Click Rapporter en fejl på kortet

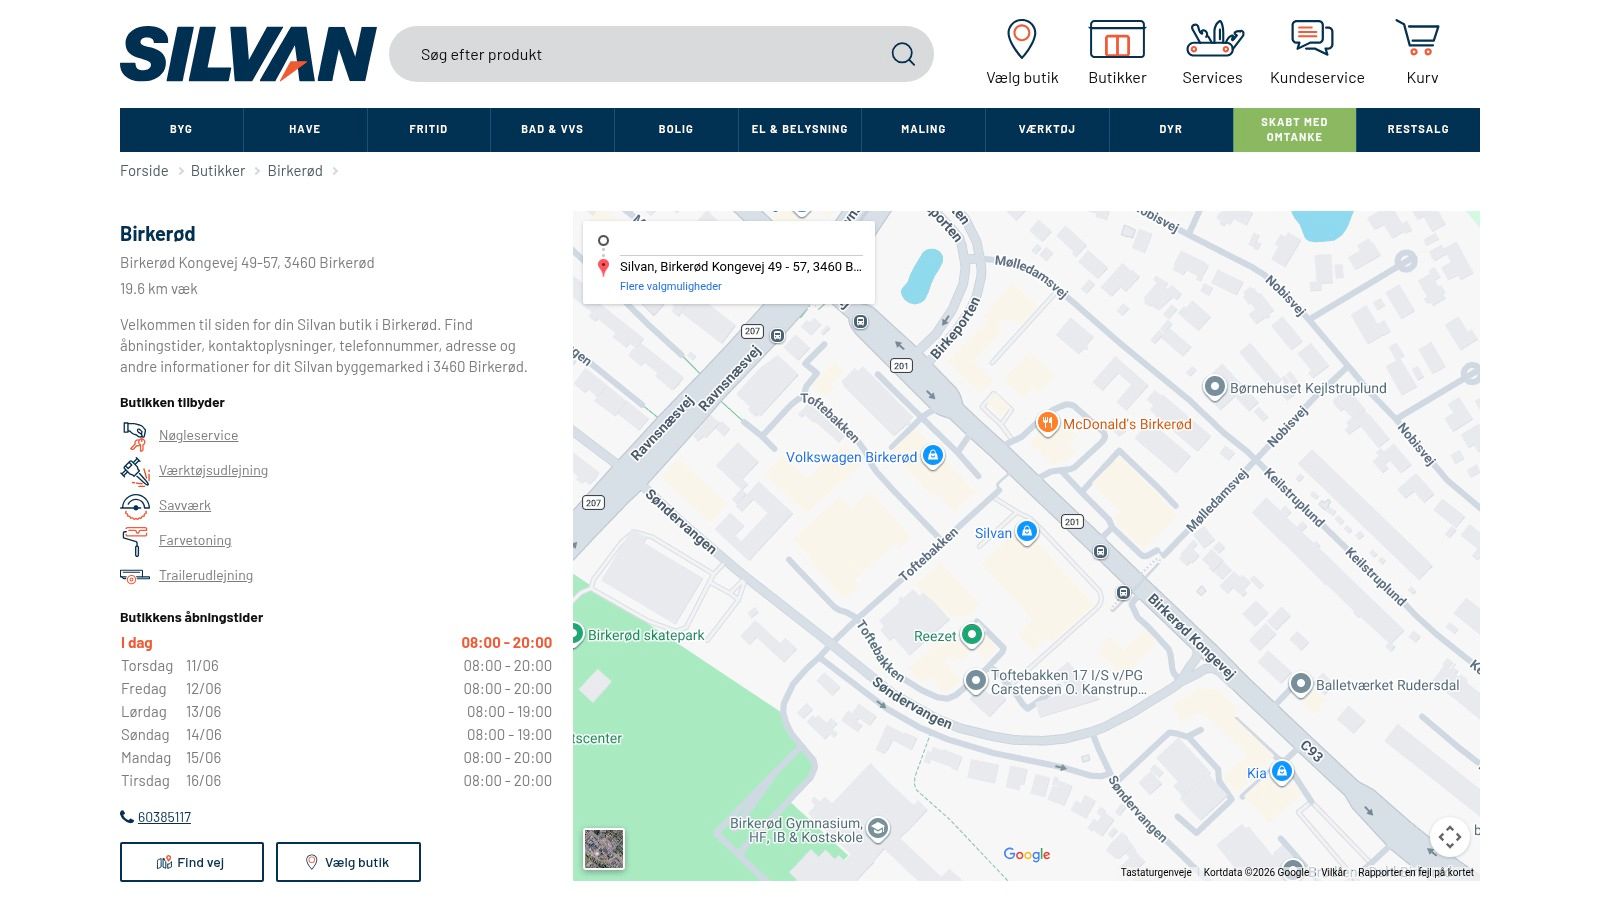(1416, 872)
